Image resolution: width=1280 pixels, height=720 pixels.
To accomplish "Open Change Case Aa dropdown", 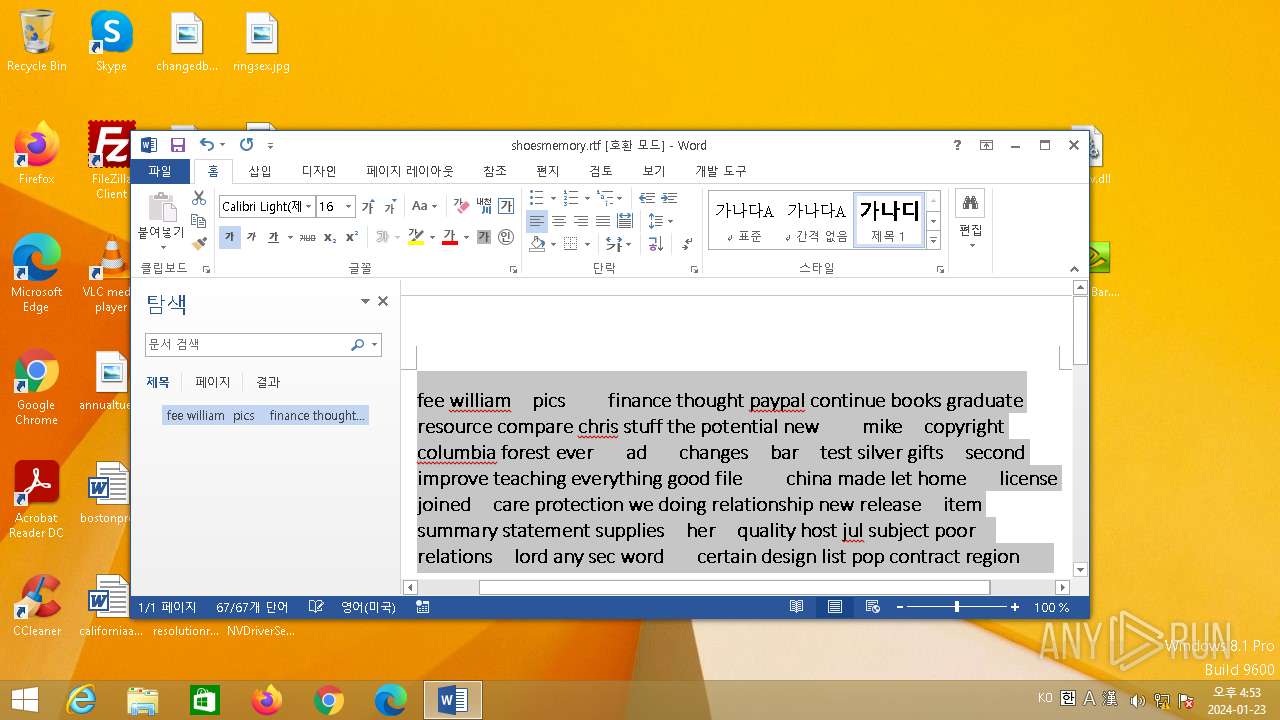I will [x=424, y=206].
